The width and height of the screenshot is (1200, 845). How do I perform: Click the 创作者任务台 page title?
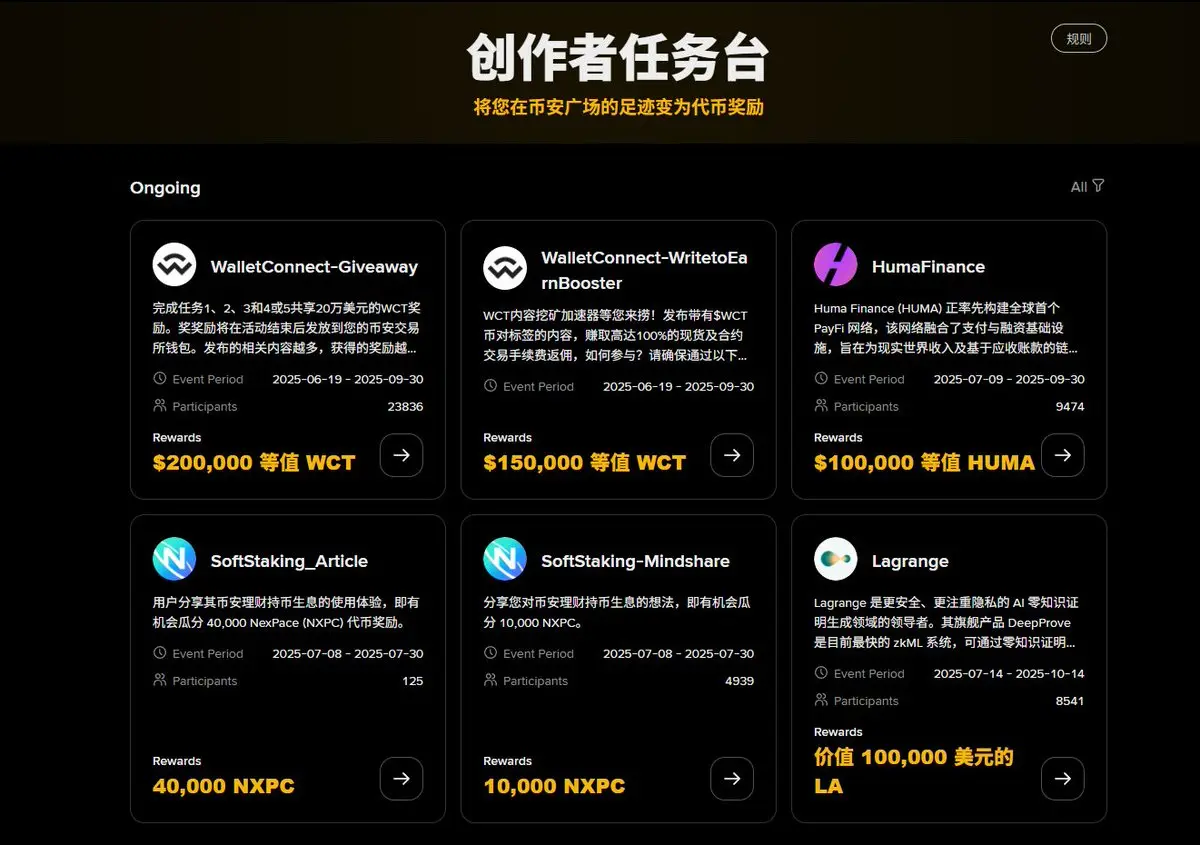coord(618,58)
